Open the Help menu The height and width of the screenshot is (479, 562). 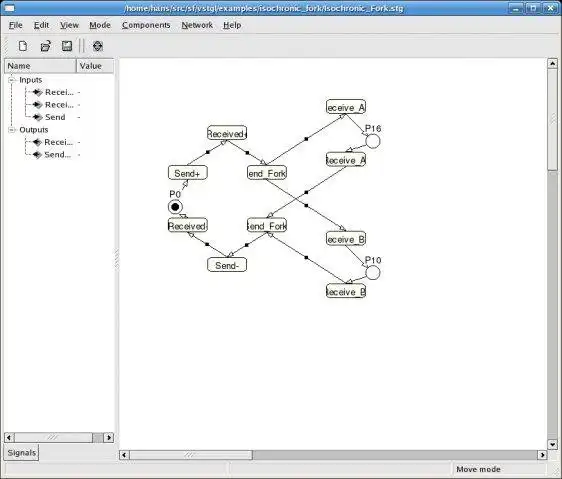coord(232,25)
